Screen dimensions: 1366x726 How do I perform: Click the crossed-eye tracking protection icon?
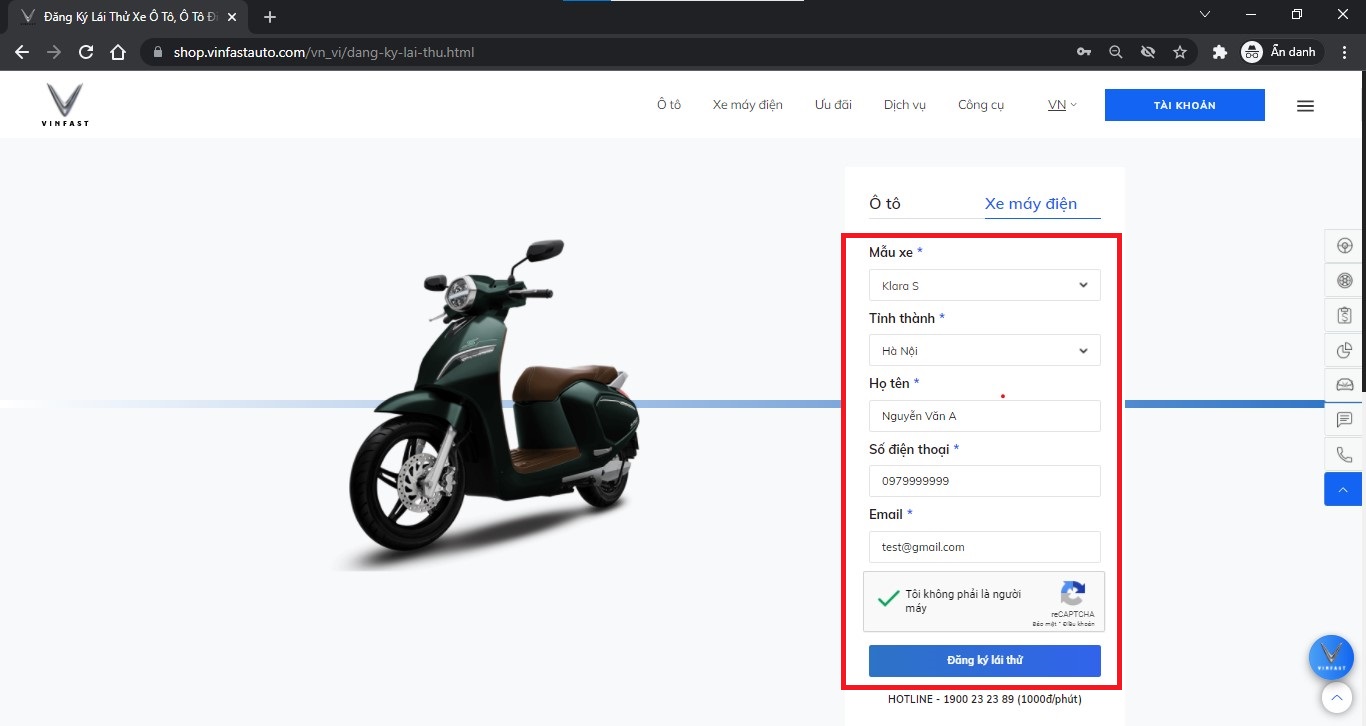tap(1148, 52)
